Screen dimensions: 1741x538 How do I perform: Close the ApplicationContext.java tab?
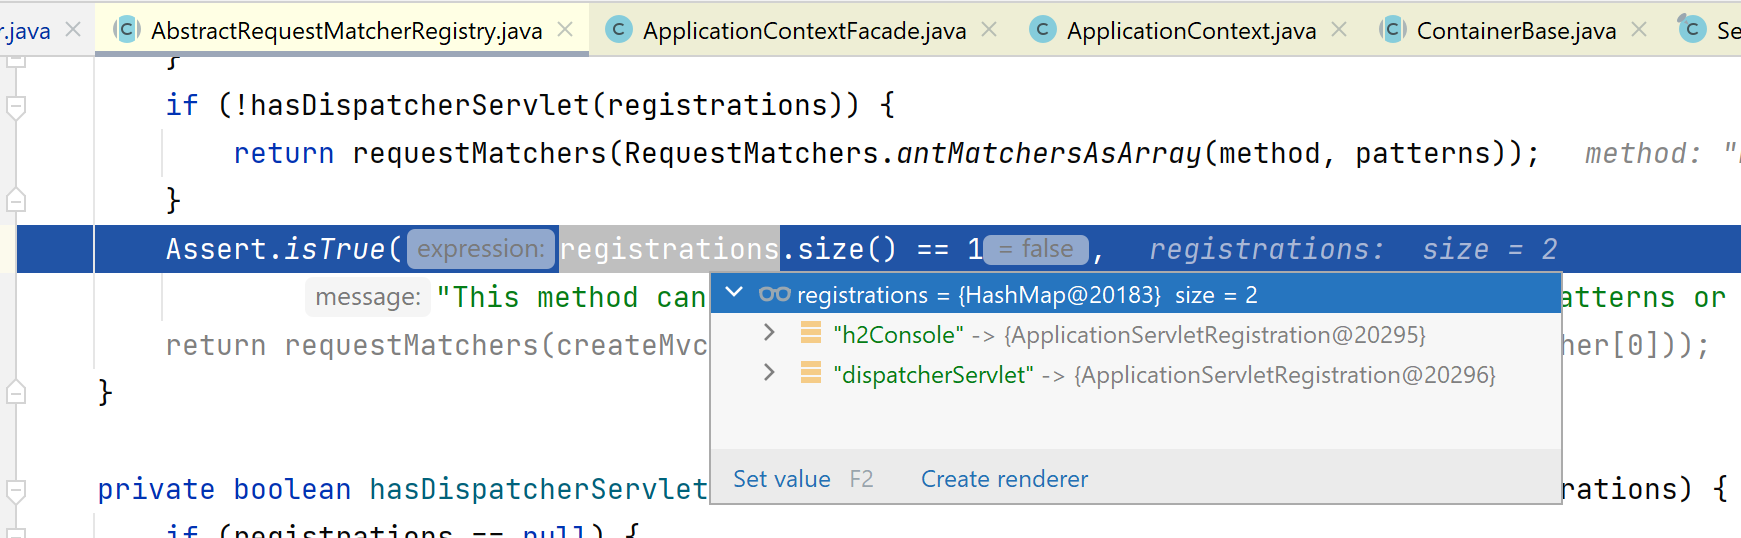pyautogui.click(x=1339, y=30)
